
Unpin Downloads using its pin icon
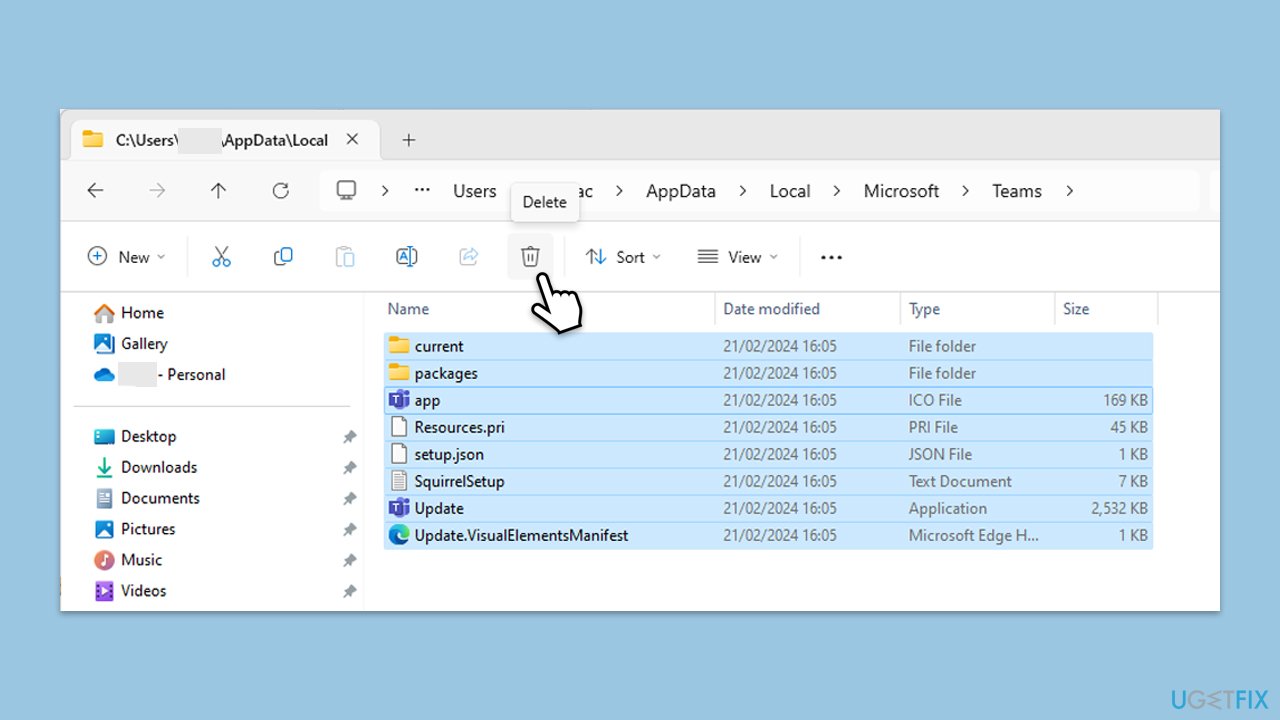tap(349, 468)
